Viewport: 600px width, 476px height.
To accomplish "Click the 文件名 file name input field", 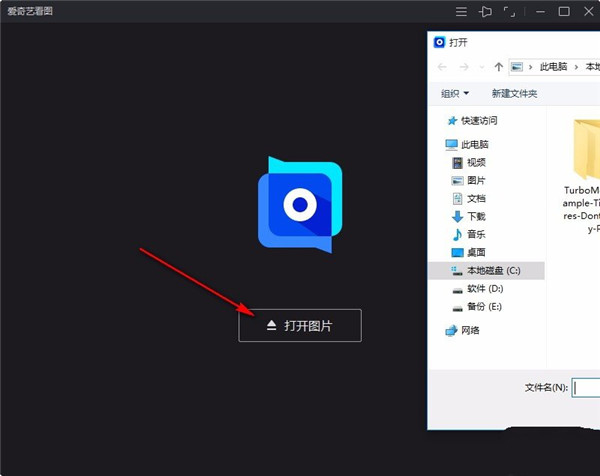I will tap(586, 387).
